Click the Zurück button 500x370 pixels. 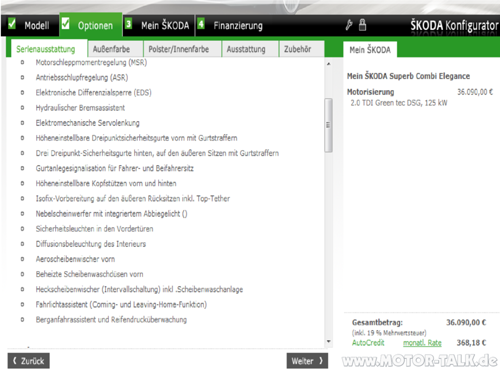tap(29, 361)
